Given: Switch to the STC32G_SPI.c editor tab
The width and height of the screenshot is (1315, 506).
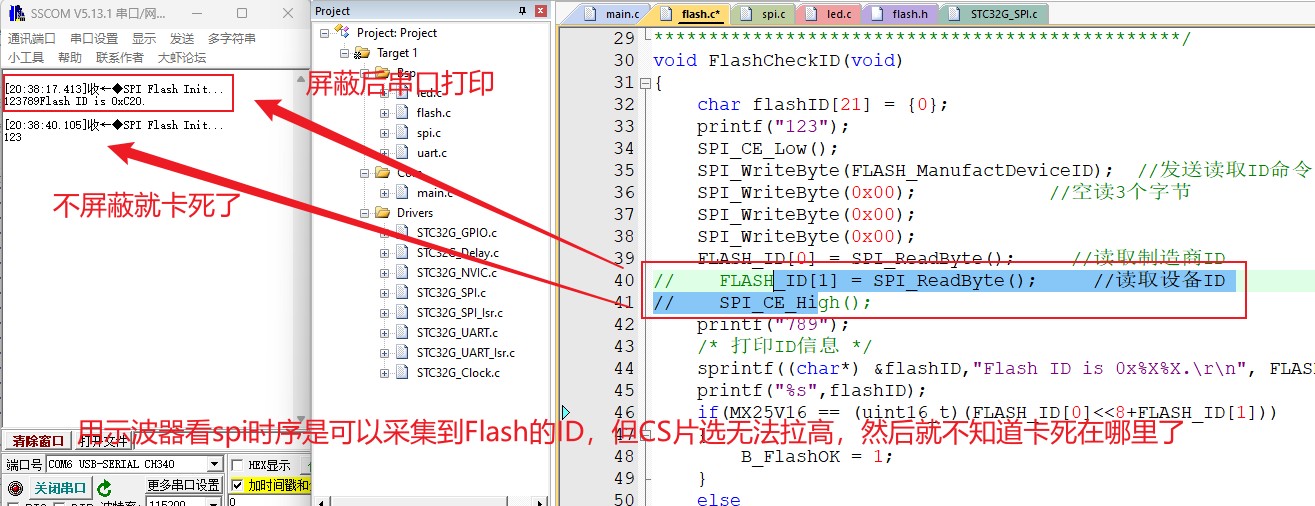Looking at the screenshot, I should click(995, 14).
